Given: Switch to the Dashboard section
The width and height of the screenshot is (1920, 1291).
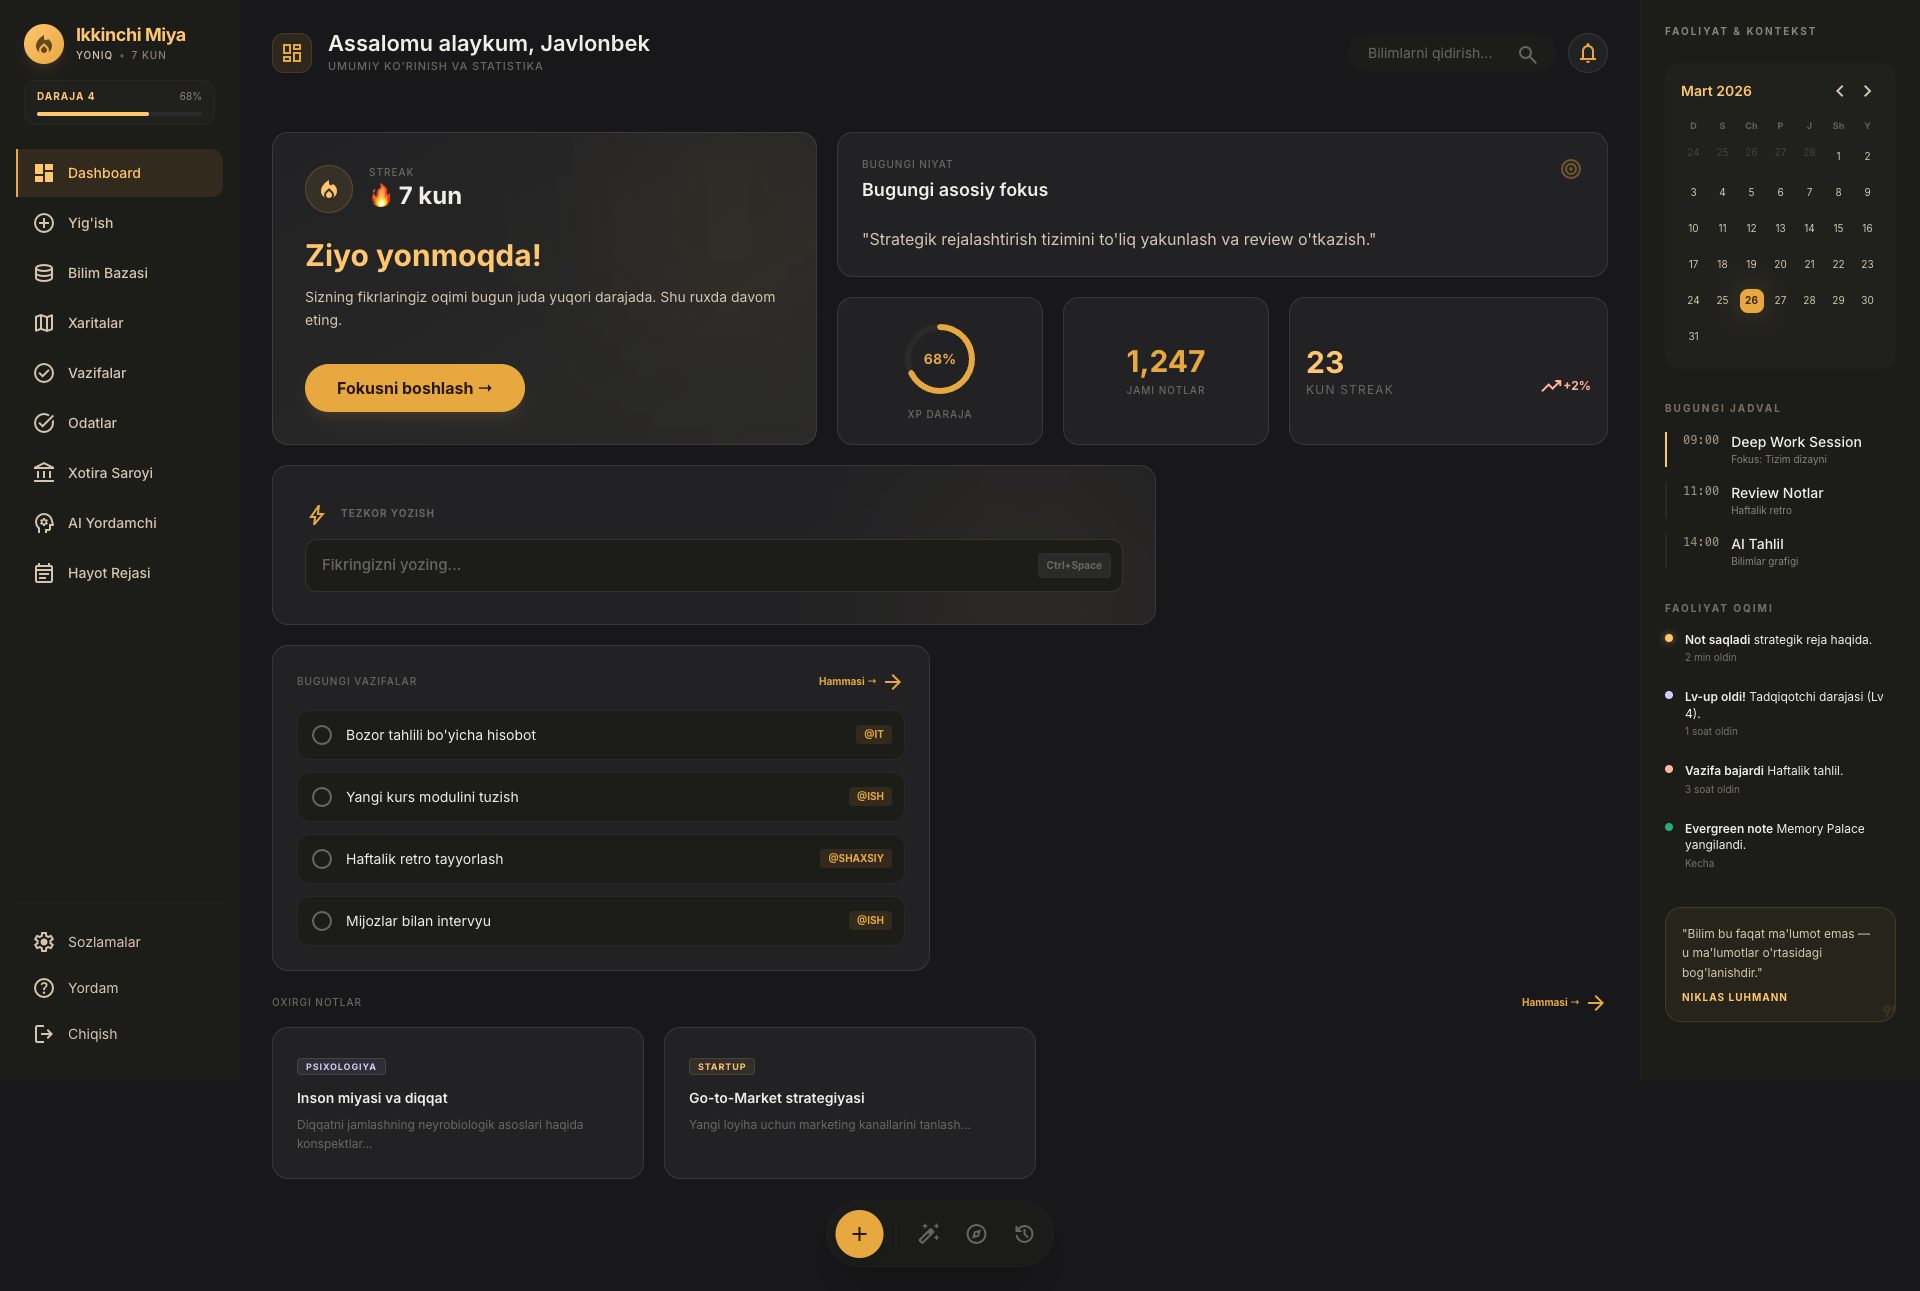Looking at the screenshot, I should (104, 173).
